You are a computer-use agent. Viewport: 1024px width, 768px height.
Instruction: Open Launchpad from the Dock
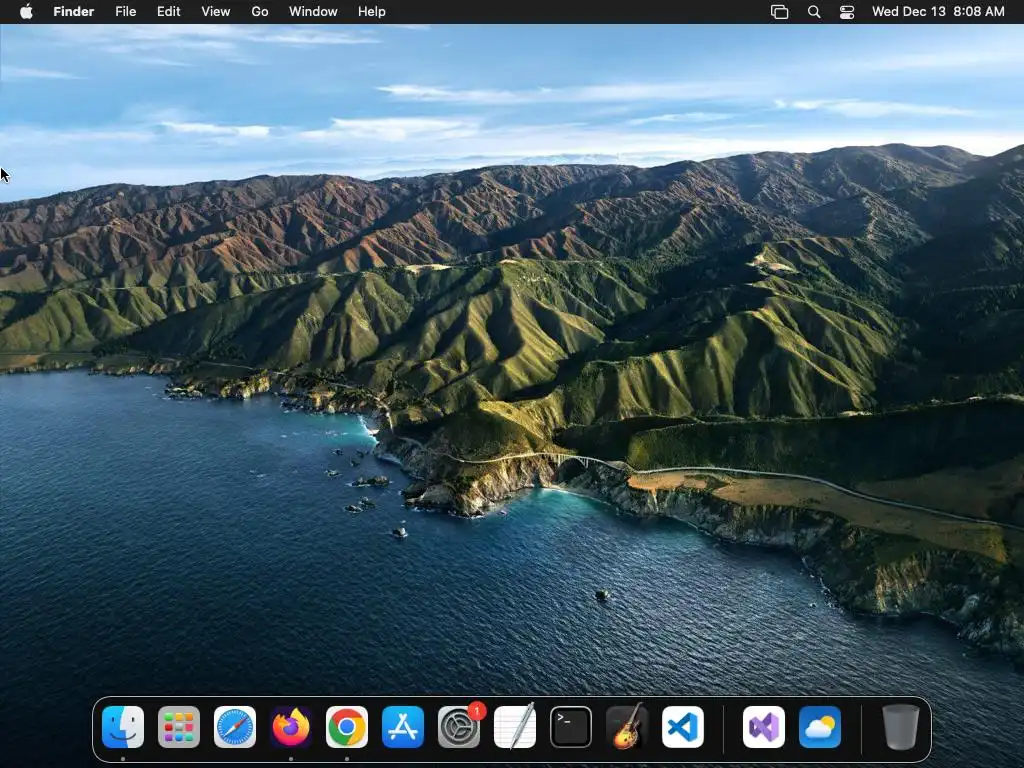pyautogui.click(x=179, y=727)
